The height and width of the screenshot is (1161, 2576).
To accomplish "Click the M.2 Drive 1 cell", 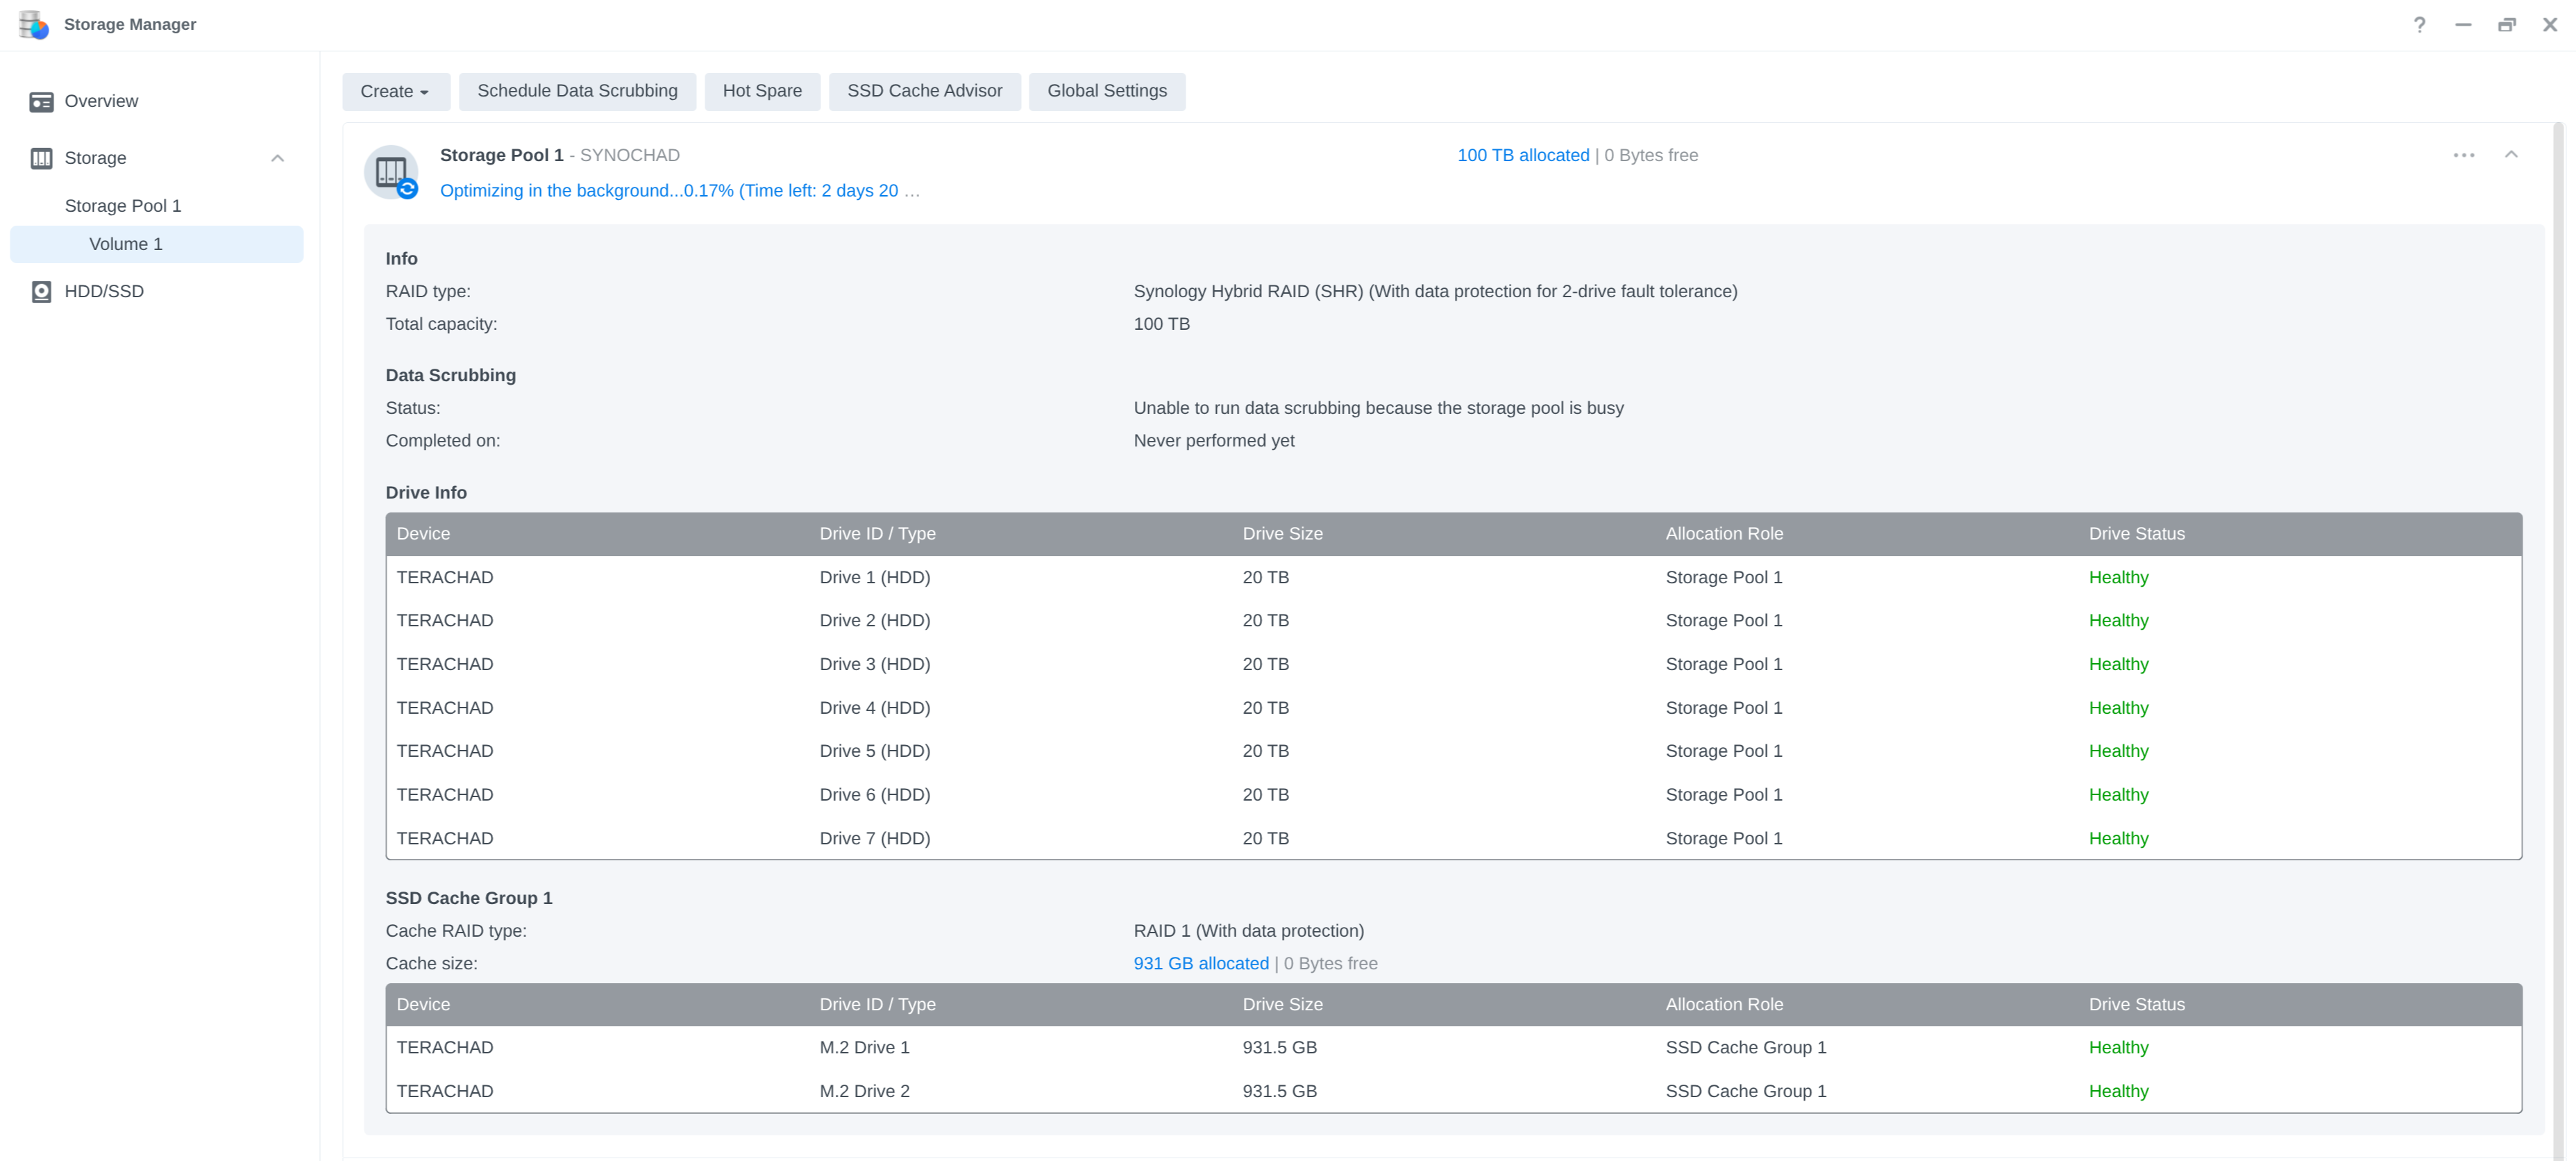I will click(864, 1047).
